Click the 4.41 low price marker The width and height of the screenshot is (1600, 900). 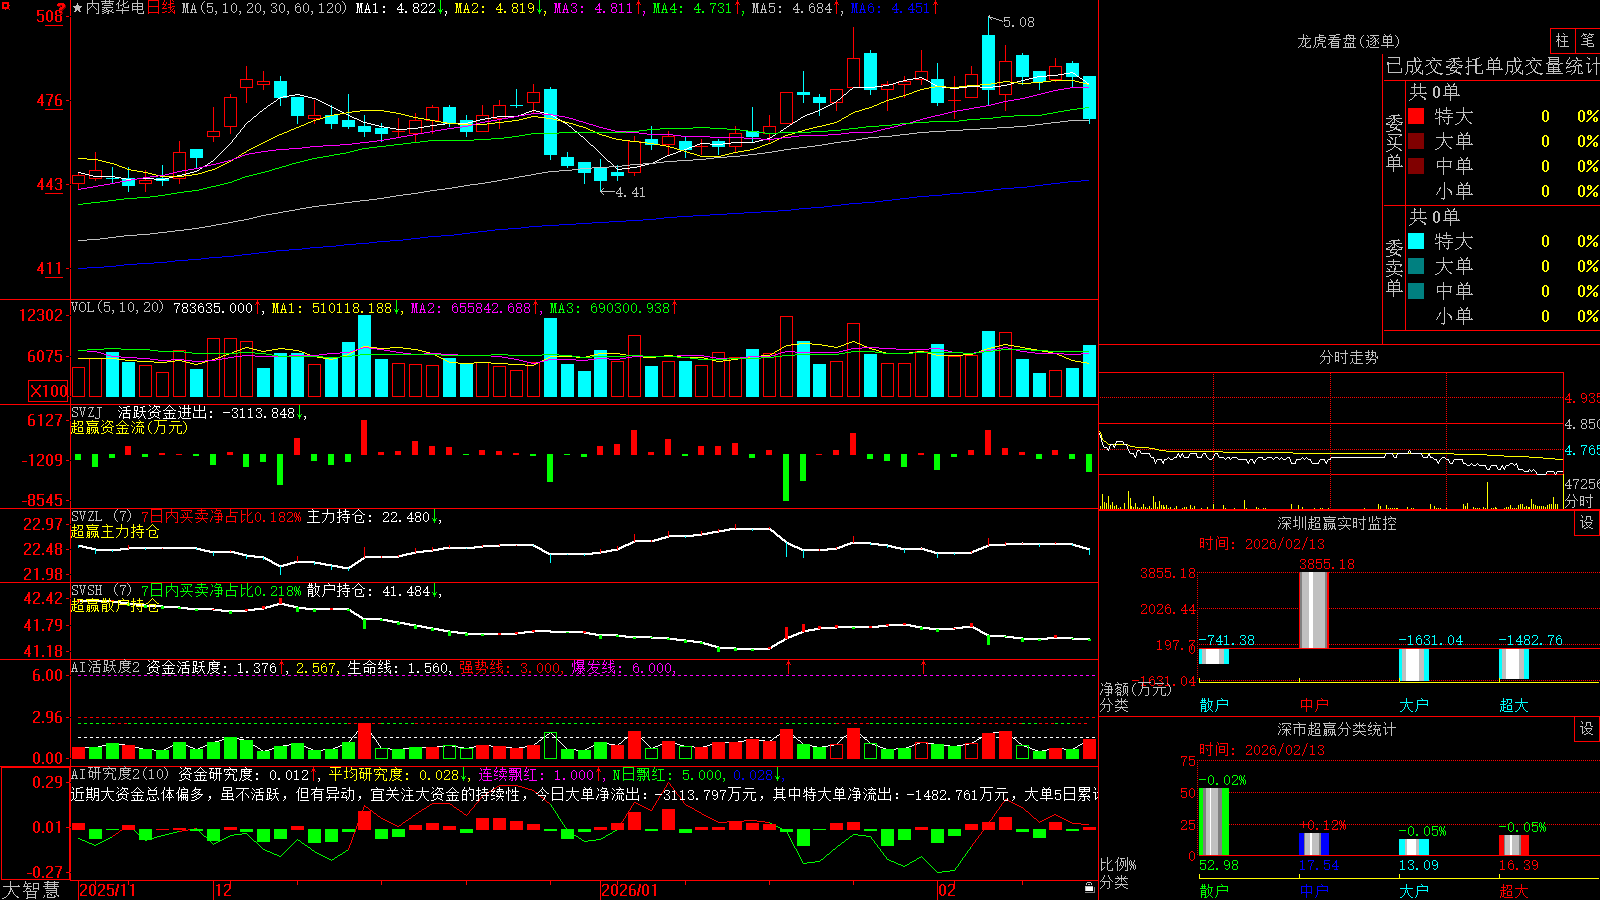pyautogui.click(x=630, y=192)
